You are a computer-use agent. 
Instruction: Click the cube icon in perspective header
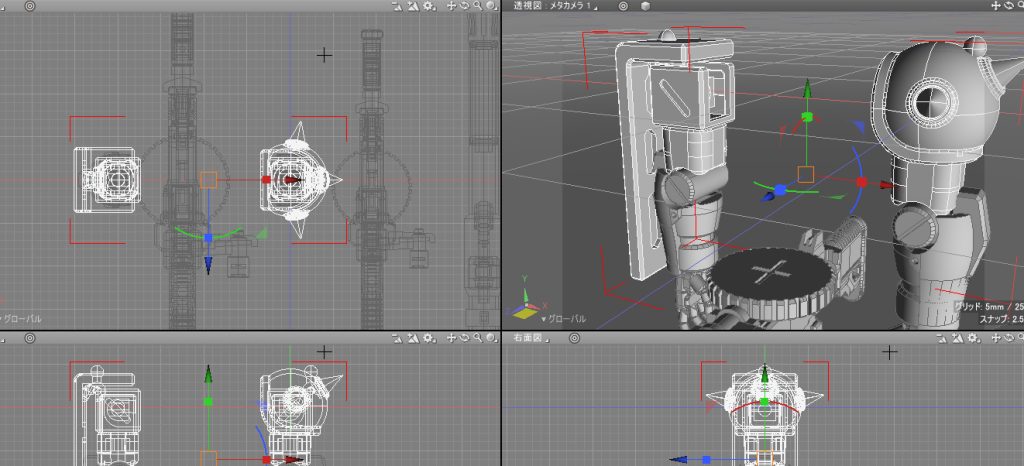point(645,6)
